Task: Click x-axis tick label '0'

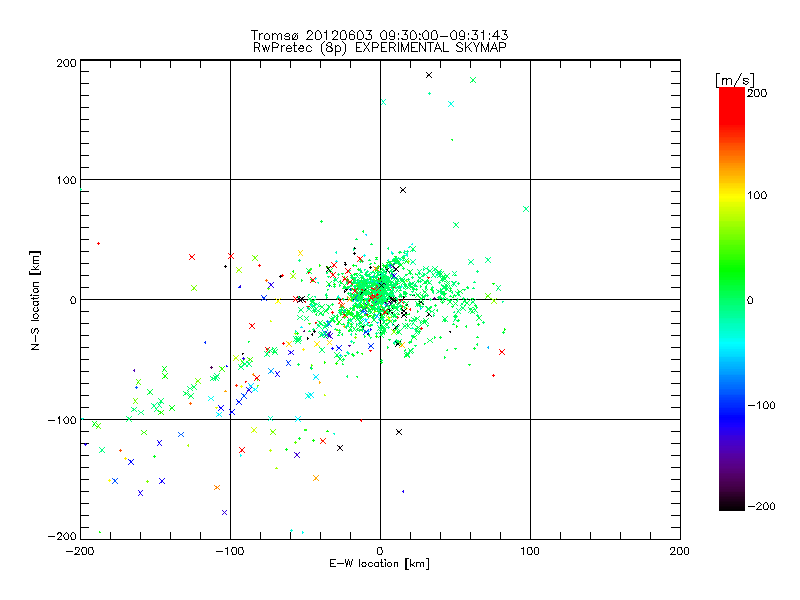Action: point(380,552)
